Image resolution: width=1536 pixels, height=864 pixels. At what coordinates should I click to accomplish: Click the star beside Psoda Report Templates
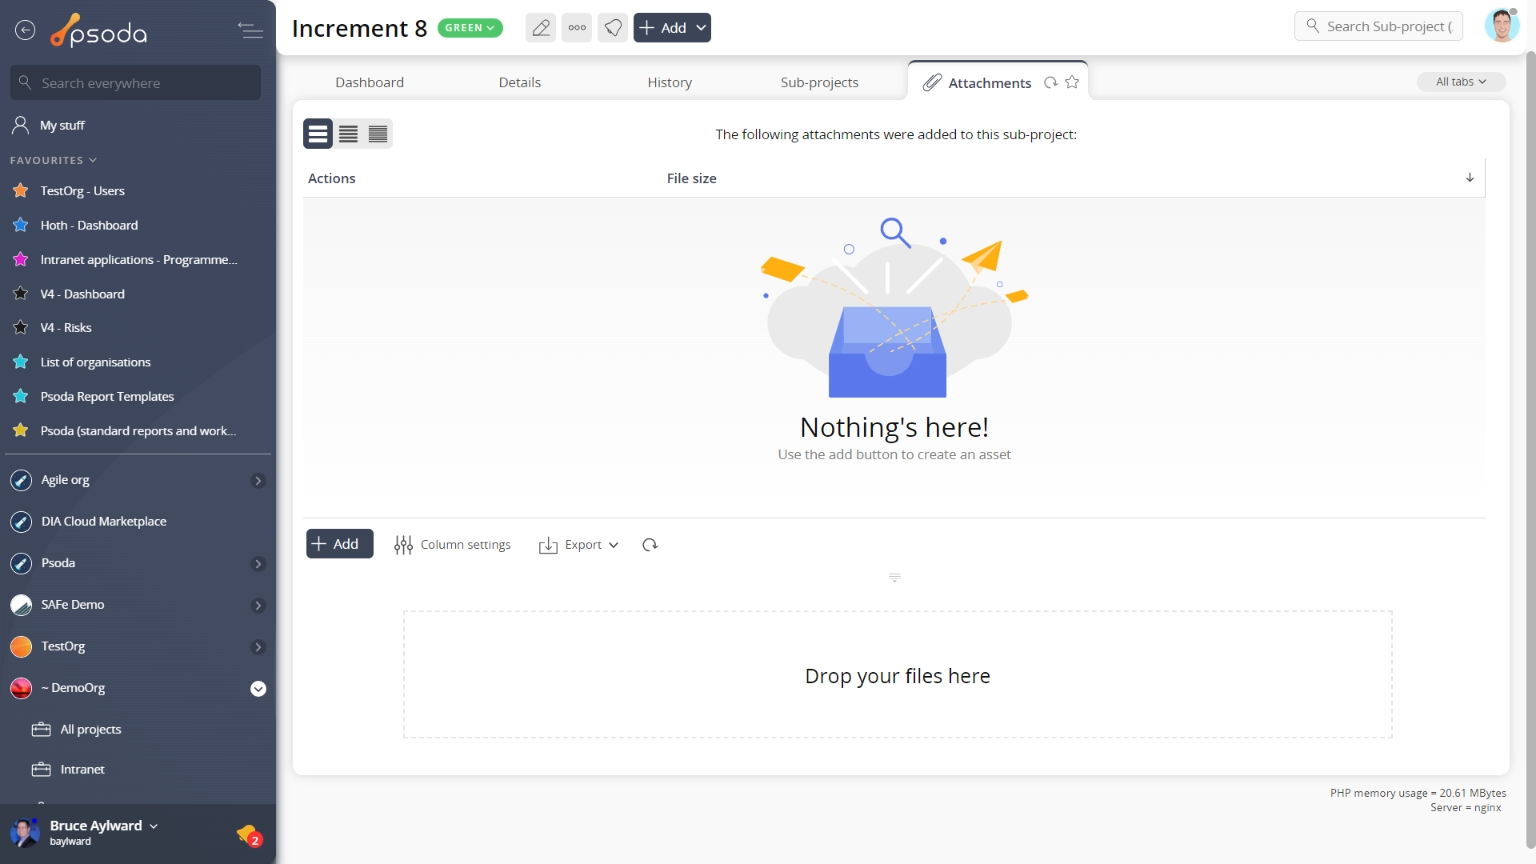tap(20, 397)
